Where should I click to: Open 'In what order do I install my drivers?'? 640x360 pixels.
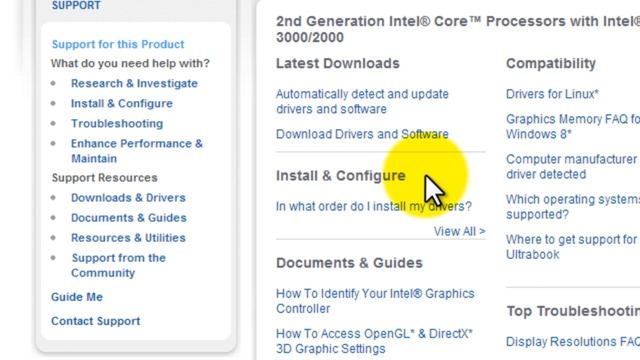(373, 206)
